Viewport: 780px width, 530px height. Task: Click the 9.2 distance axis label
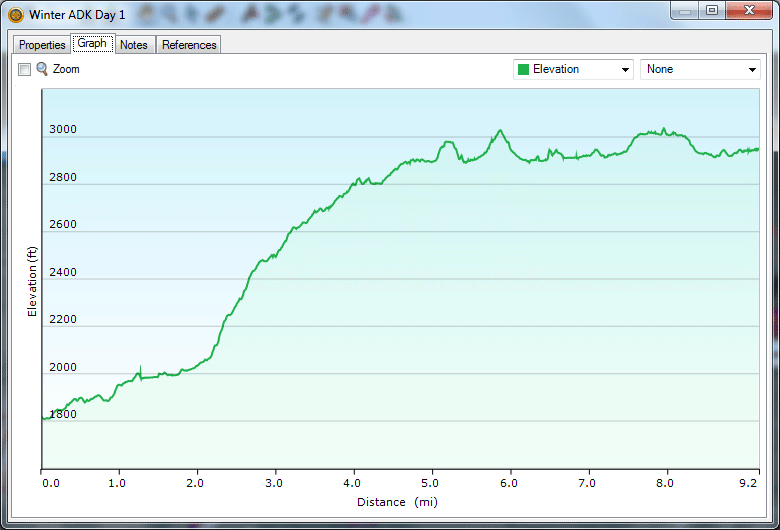pos(748,483)
